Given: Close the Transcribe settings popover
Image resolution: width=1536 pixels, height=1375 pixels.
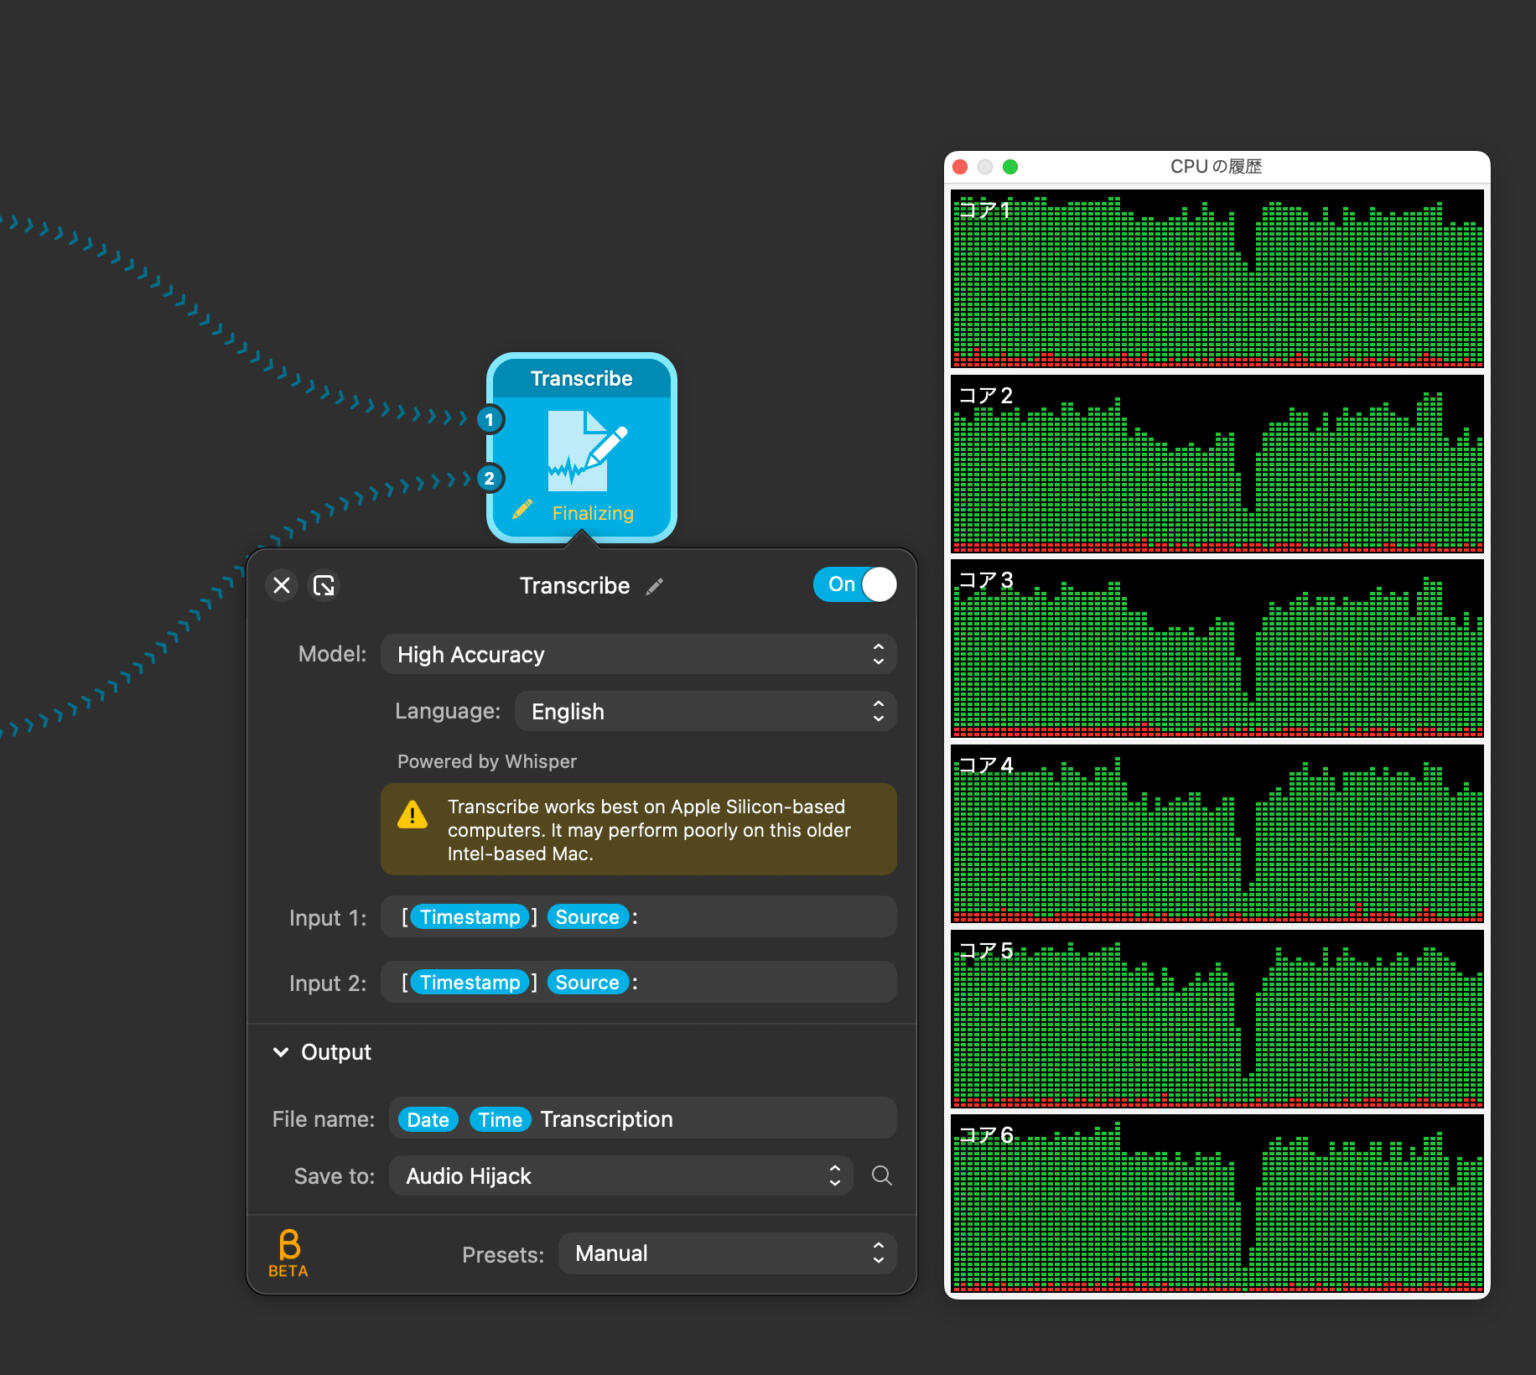Looking at the screenshot, I should coord(281,586).
